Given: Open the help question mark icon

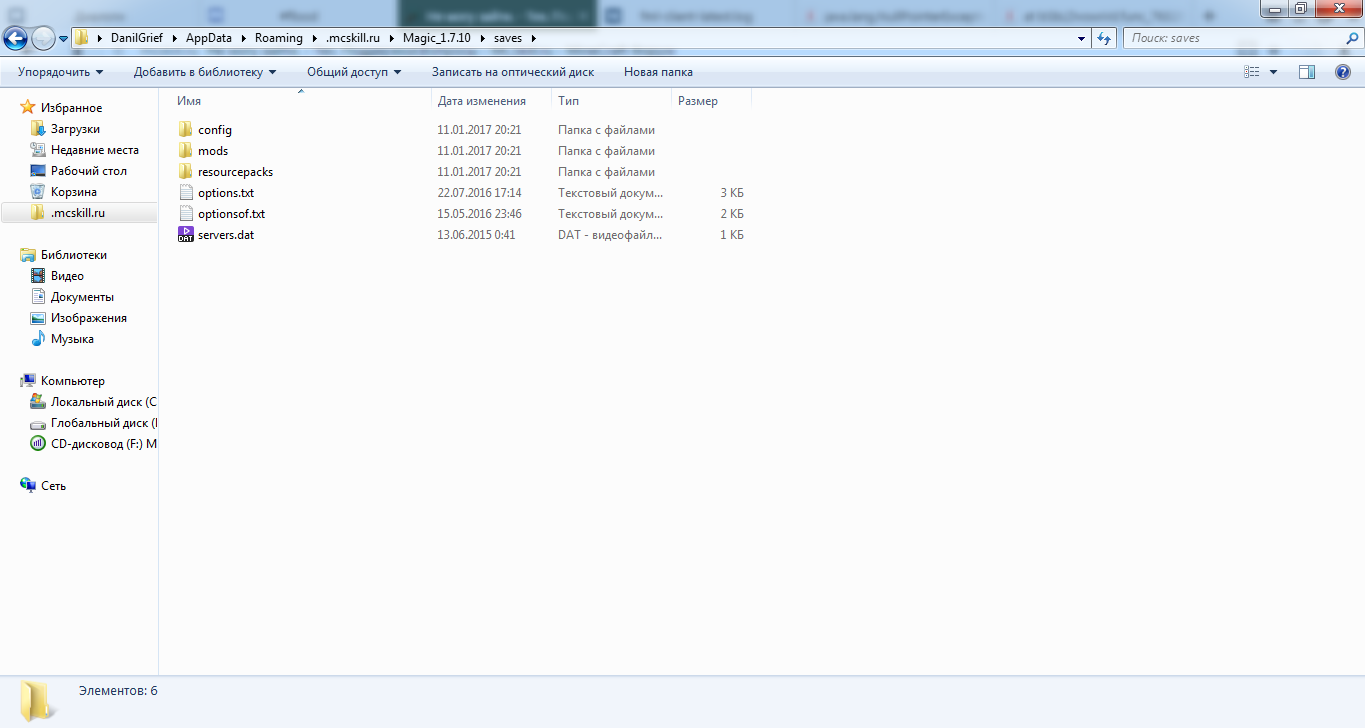Looking at the screenshot, I should pyautogui.click(x=1343, y=72).
